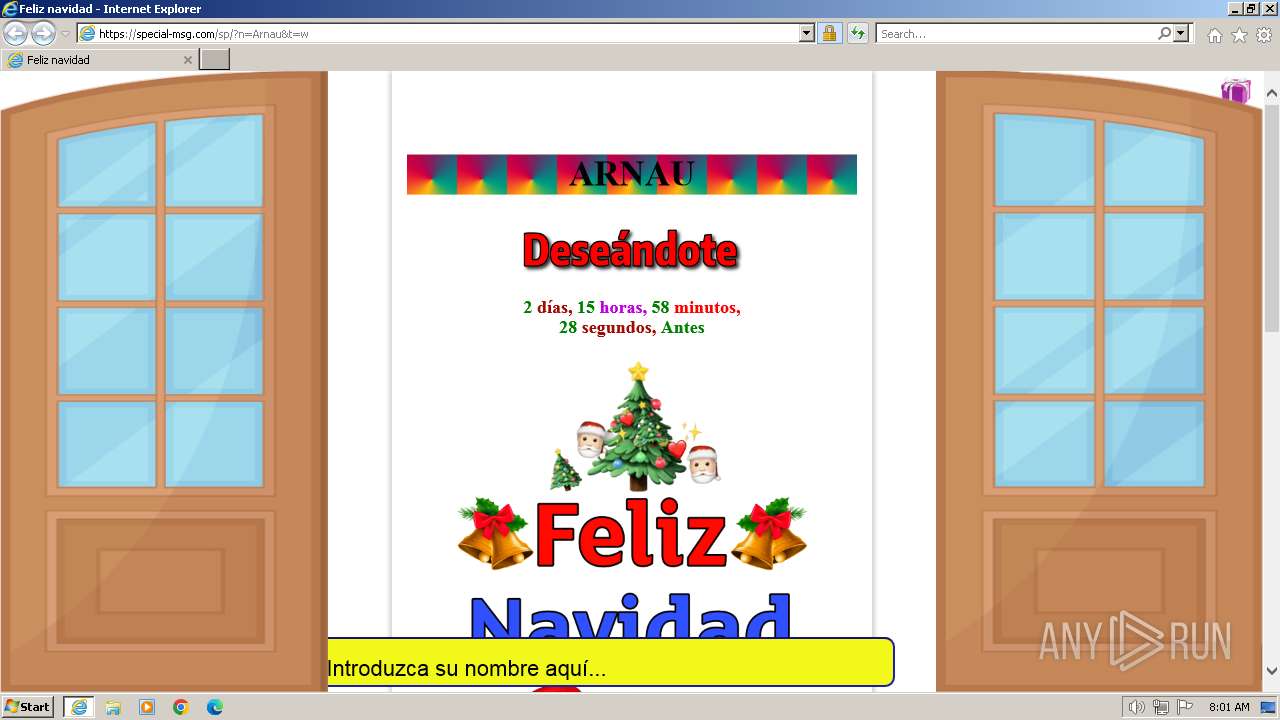Click the left Christmas bells icon
This screenshot has width=1280, height=720.
pyautogui.click(x=495, y=534)
